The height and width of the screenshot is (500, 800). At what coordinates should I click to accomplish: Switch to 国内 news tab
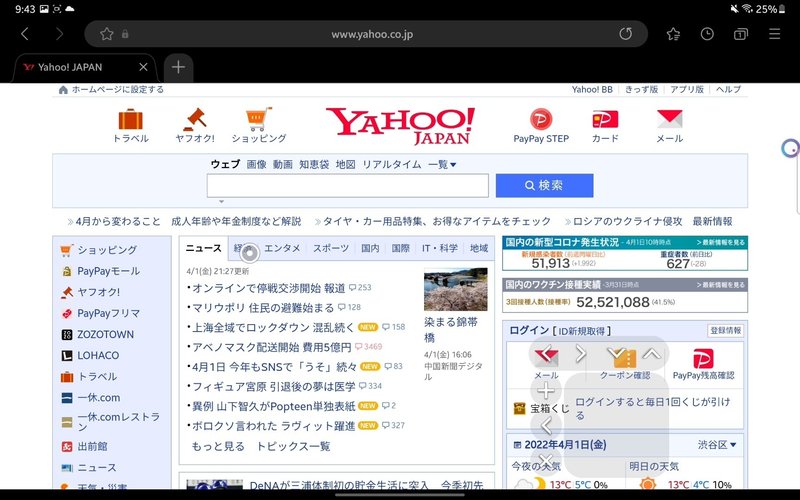tap(370, 248)
